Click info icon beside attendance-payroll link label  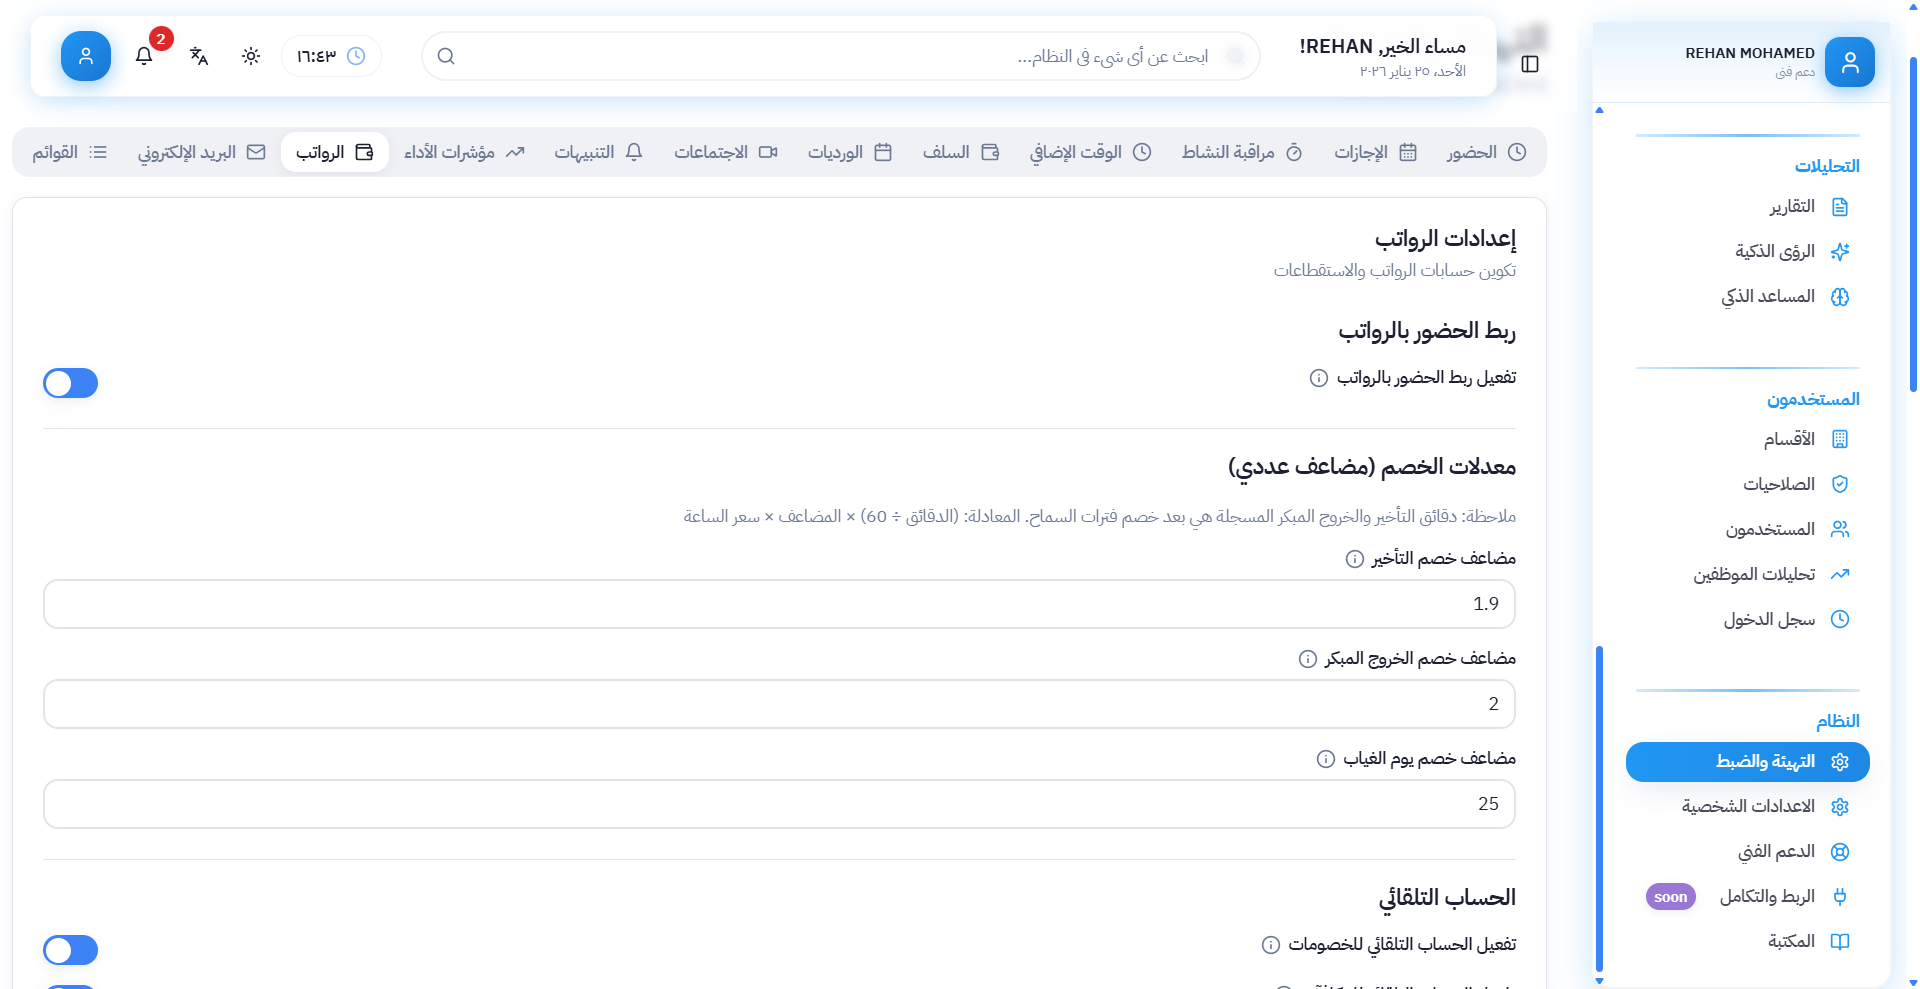point(1319,378)
